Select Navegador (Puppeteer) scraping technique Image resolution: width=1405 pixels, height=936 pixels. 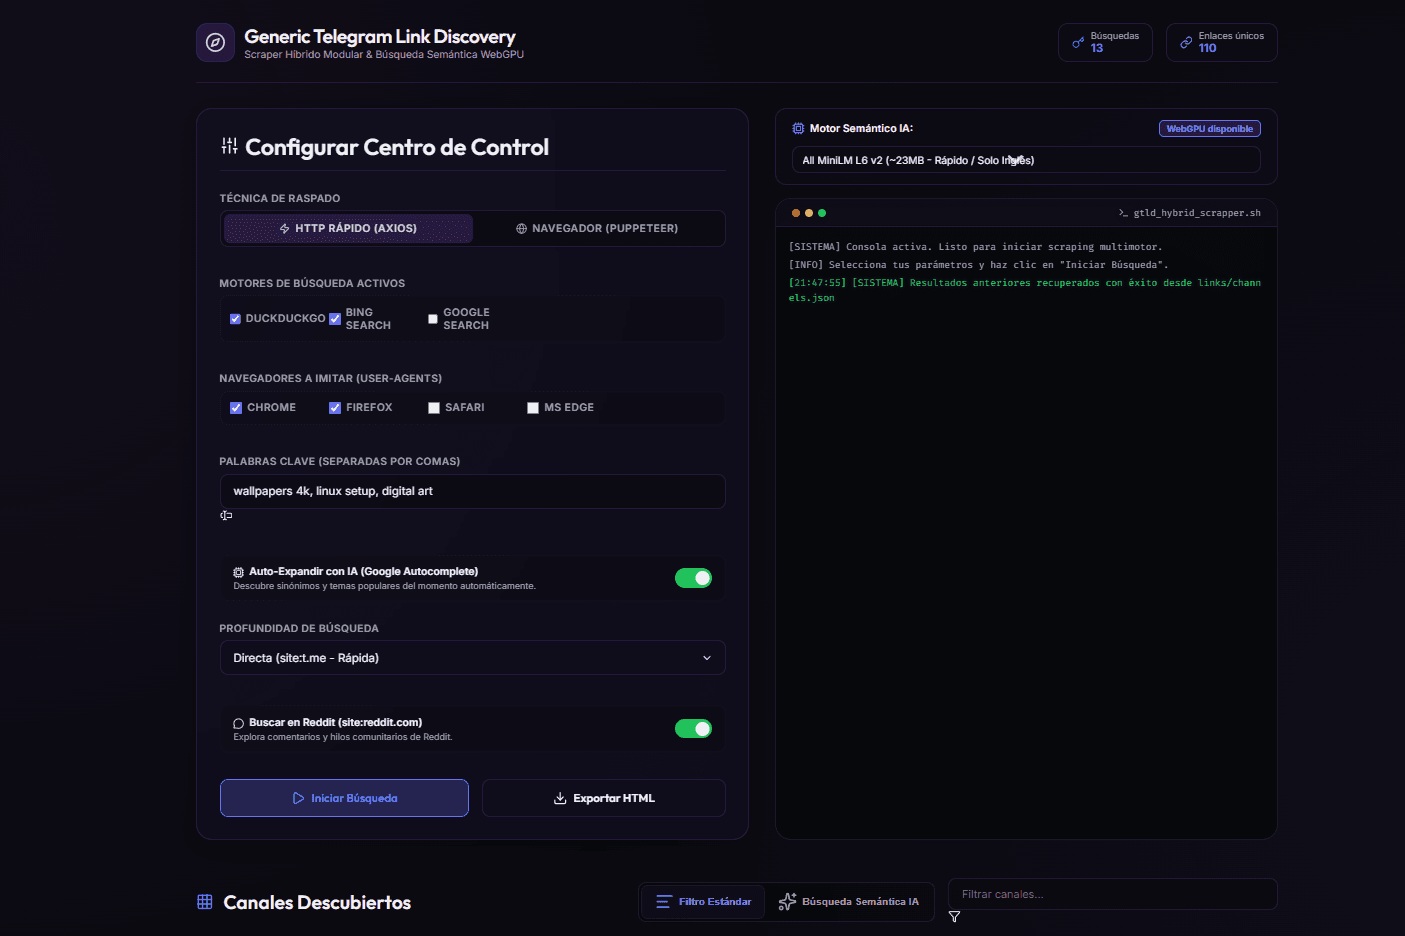tap(597, 228)
